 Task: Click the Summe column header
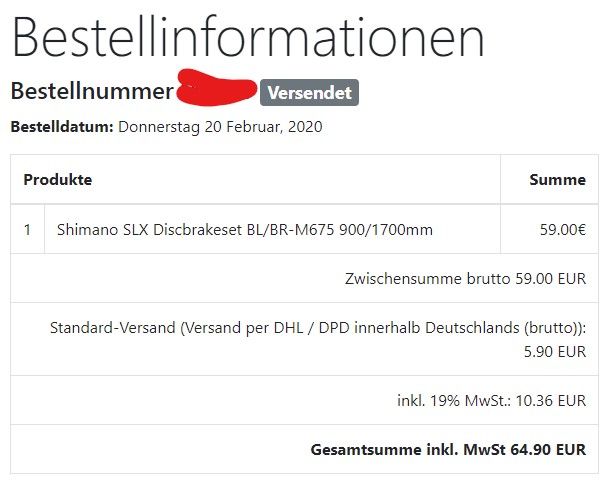click(557, 180)
